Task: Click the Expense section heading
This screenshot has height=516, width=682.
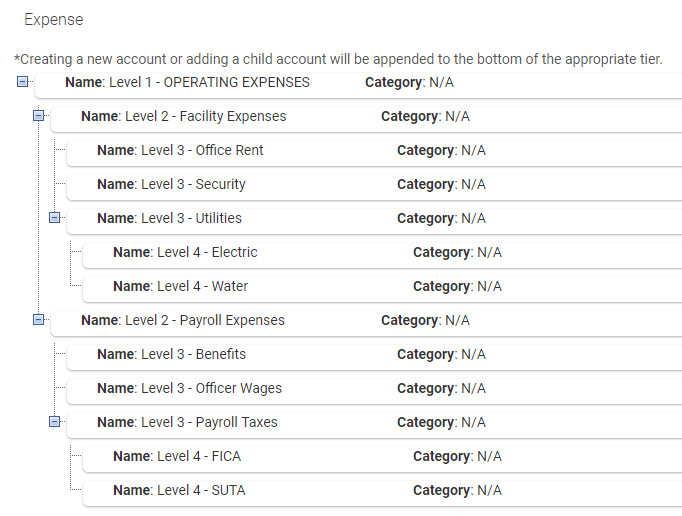Action: [54, 20]
